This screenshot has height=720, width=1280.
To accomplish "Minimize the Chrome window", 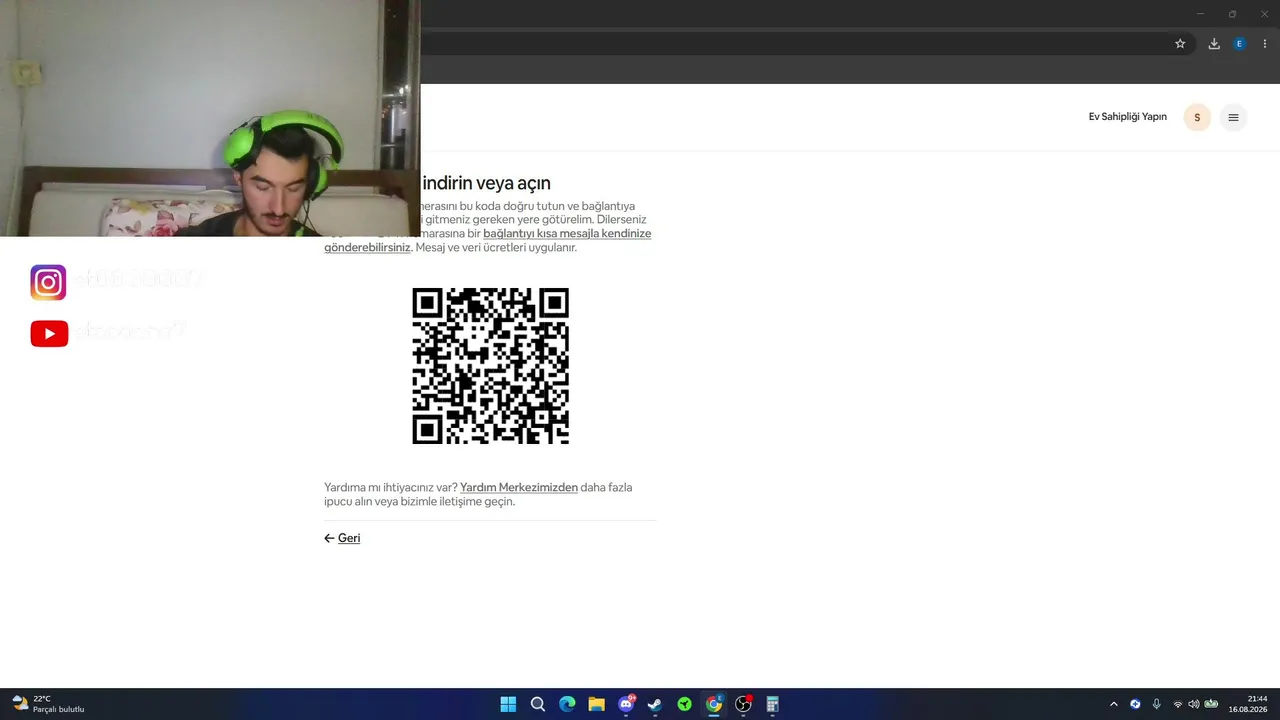I will 1201,13.
